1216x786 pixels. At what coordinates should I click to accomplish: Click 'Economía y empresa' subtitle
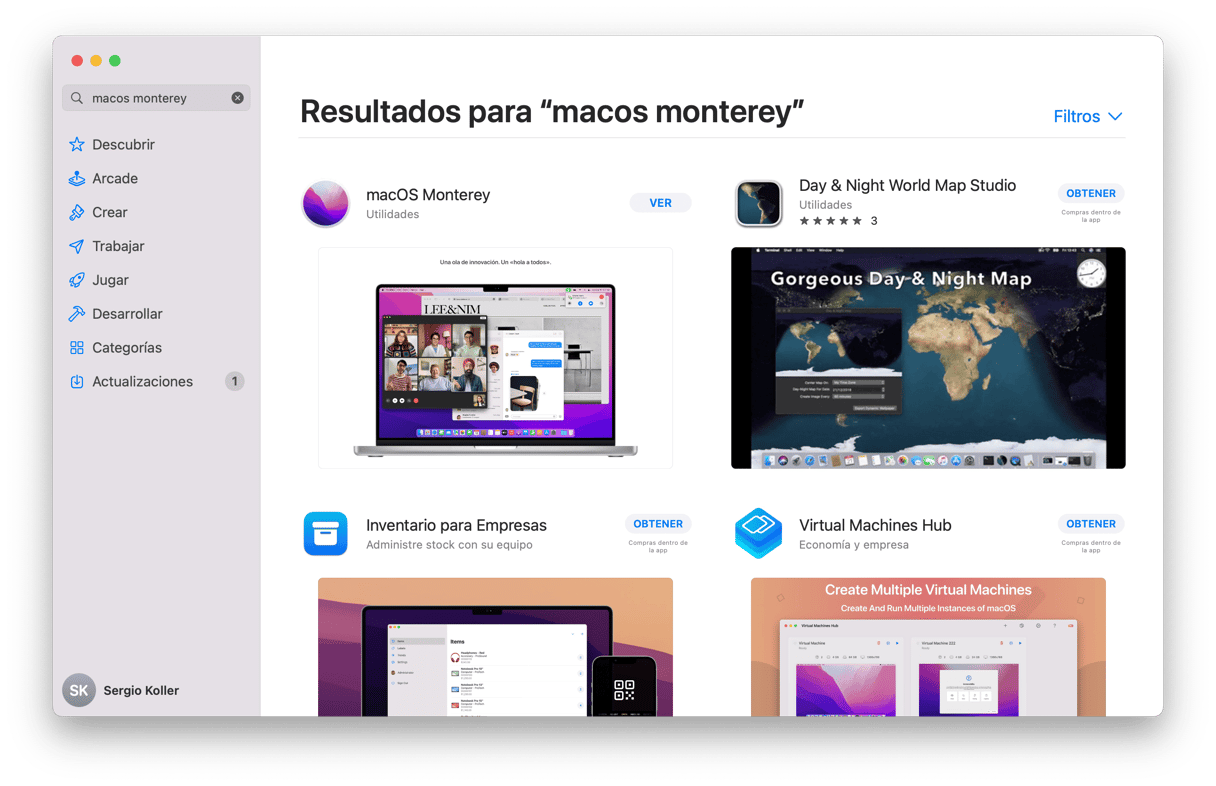coord(854,545)
